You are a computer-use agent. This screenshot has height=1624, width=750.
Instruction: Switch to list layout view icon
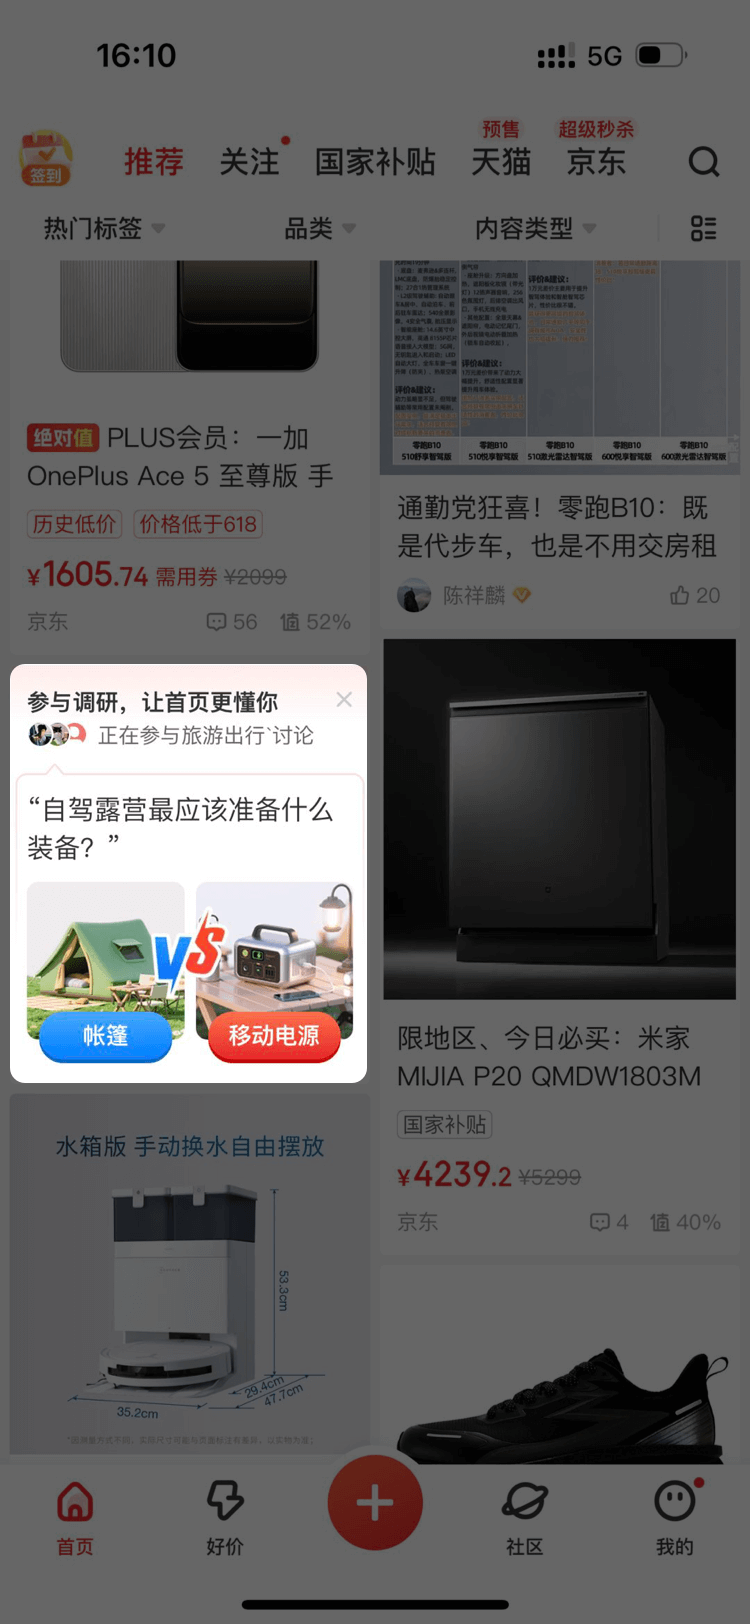(x=704, y=229)
